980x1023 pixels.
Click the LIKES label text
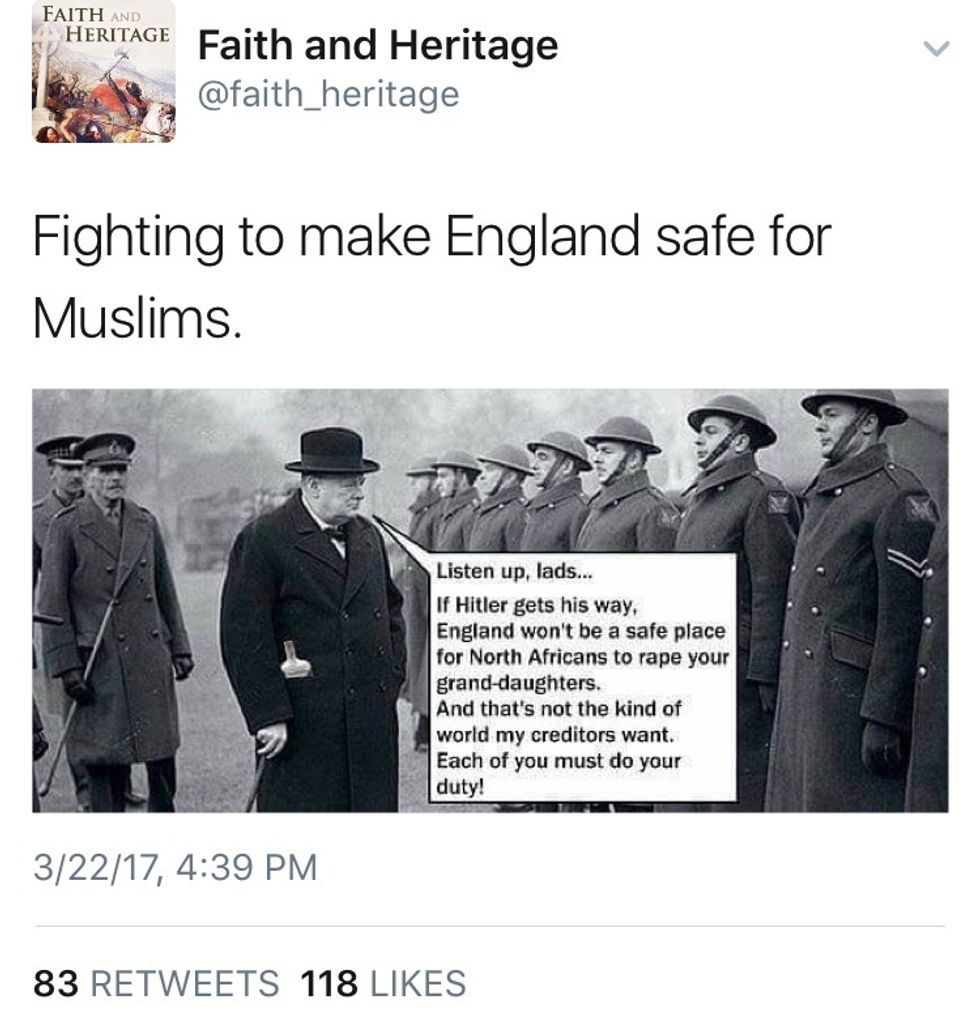coord(418,983)
